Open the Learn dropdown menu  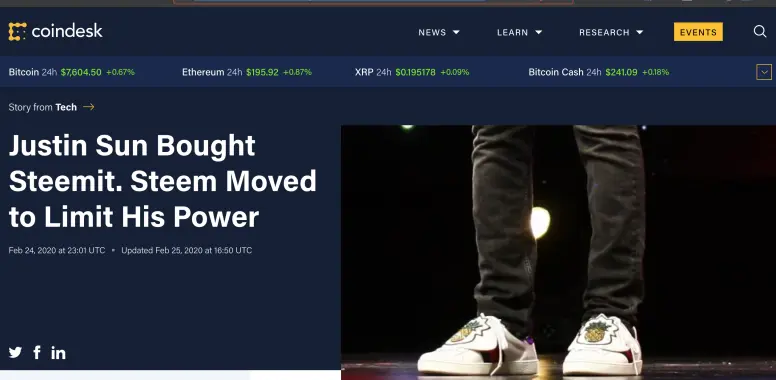click(520, 32)
